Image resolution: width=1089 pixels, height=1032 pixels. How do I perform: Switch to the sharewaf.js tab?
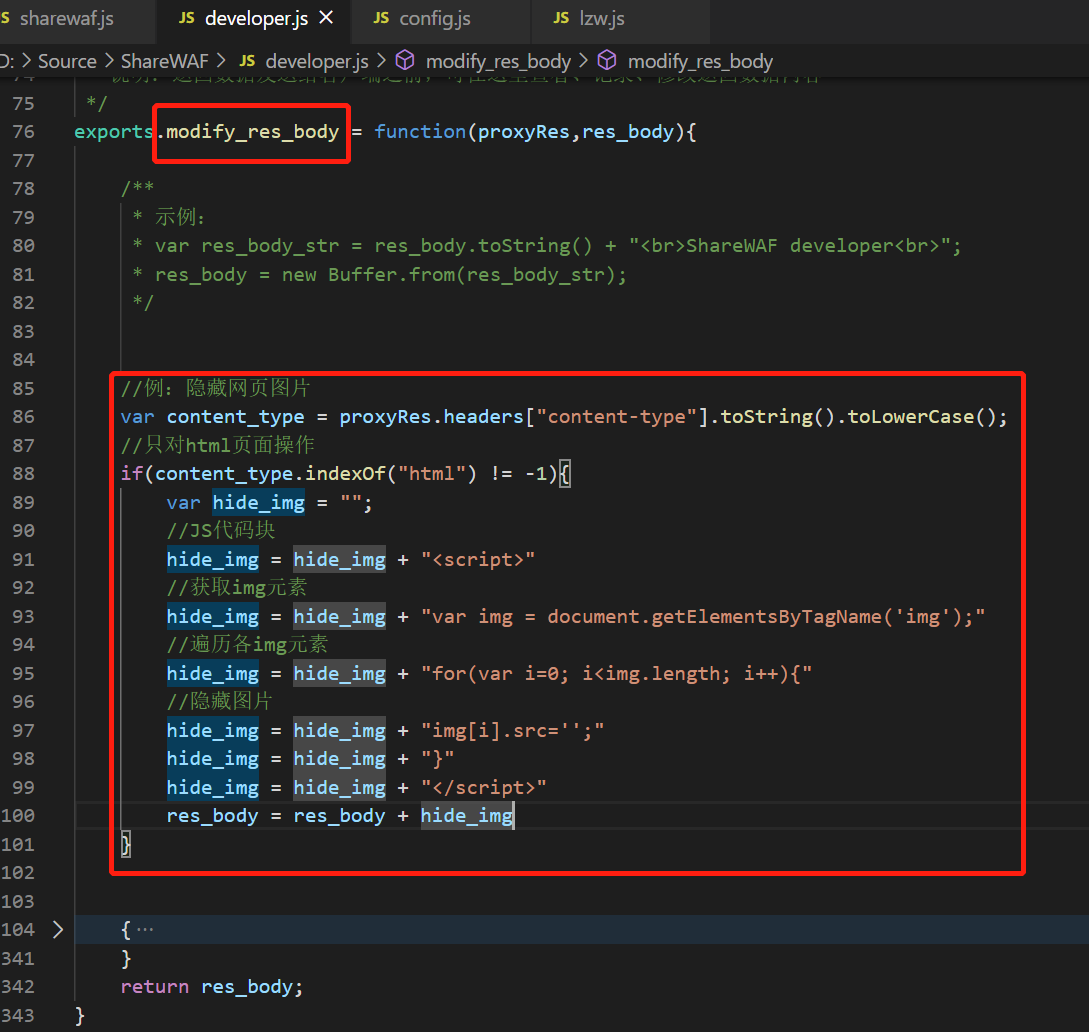click(66, 19)
